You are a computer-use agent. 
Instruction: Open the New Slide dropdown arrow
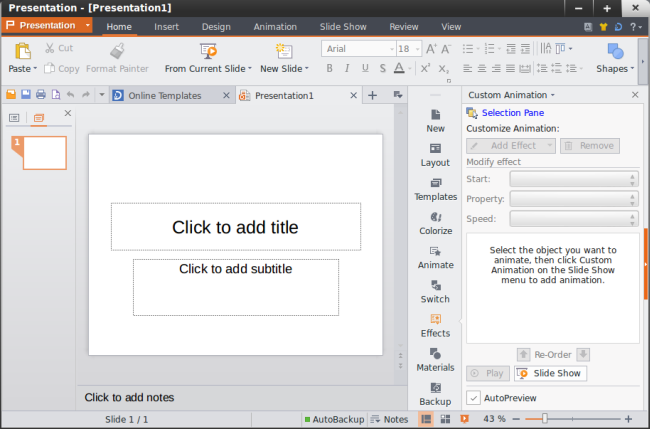point(307,69)
